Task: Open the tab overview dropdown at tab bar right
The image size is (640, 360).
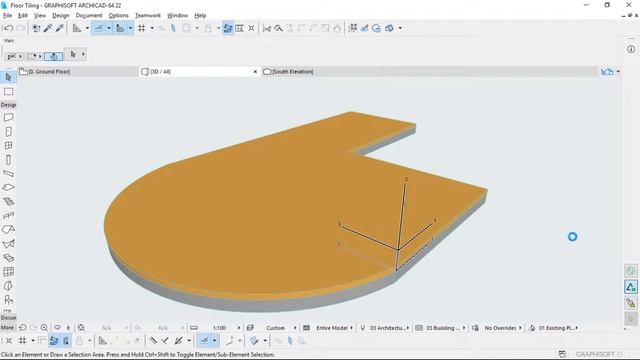Action: 618,72
